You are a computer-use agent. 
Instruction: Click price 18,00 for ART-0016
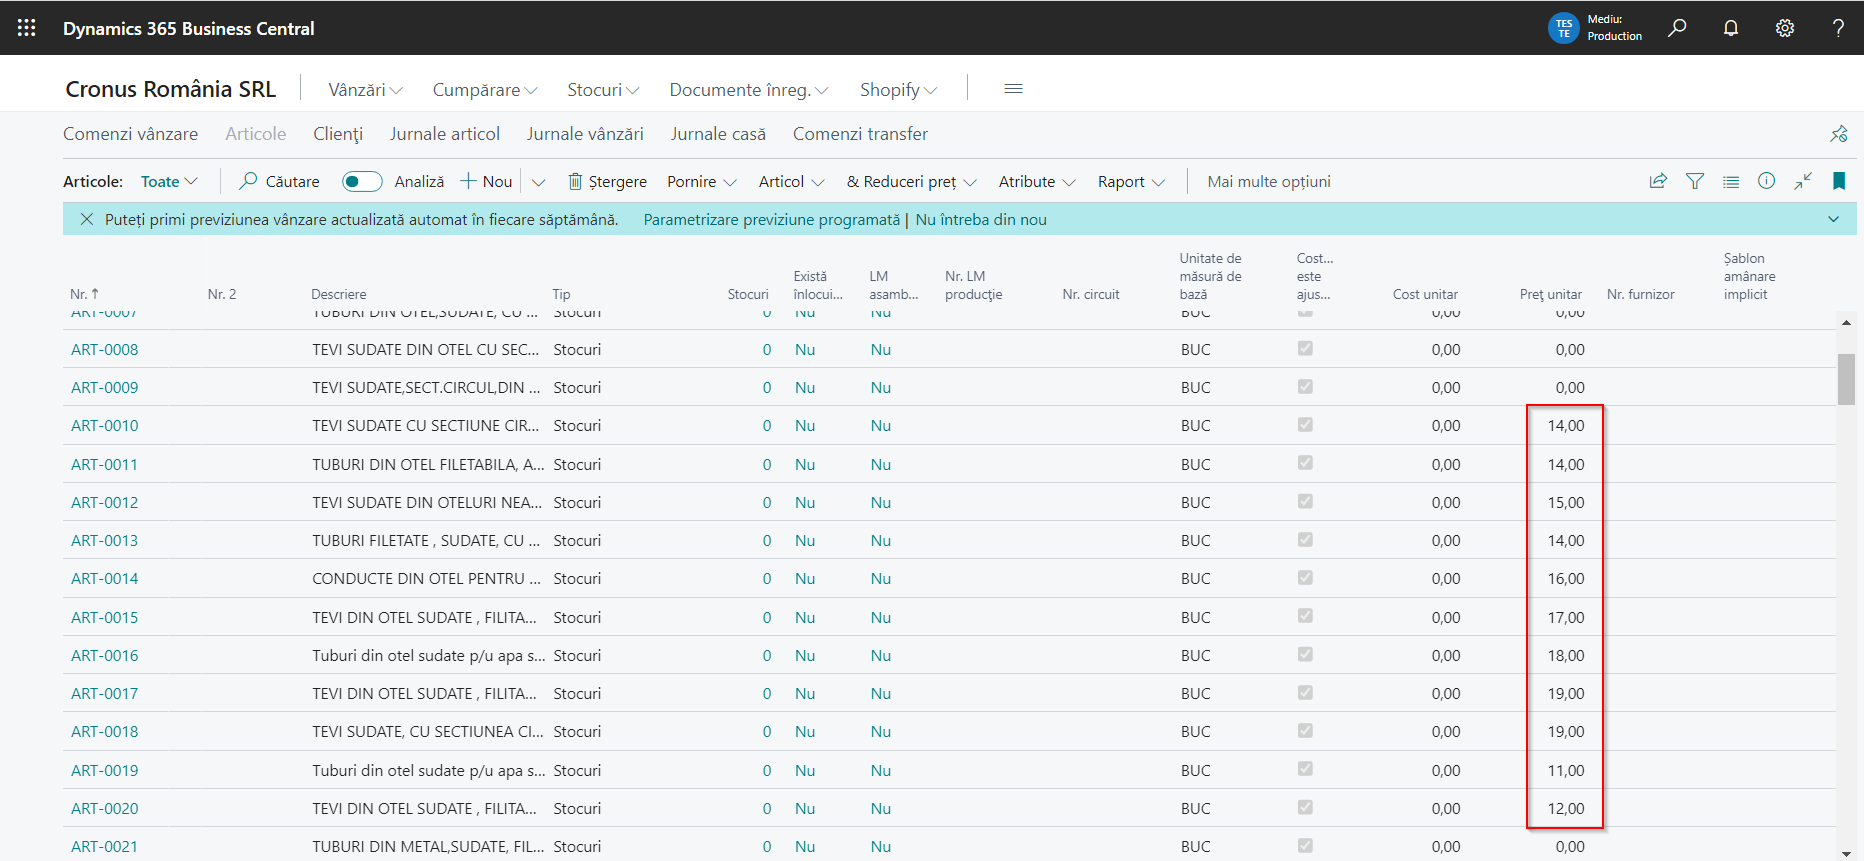[x=1566, y=655]
